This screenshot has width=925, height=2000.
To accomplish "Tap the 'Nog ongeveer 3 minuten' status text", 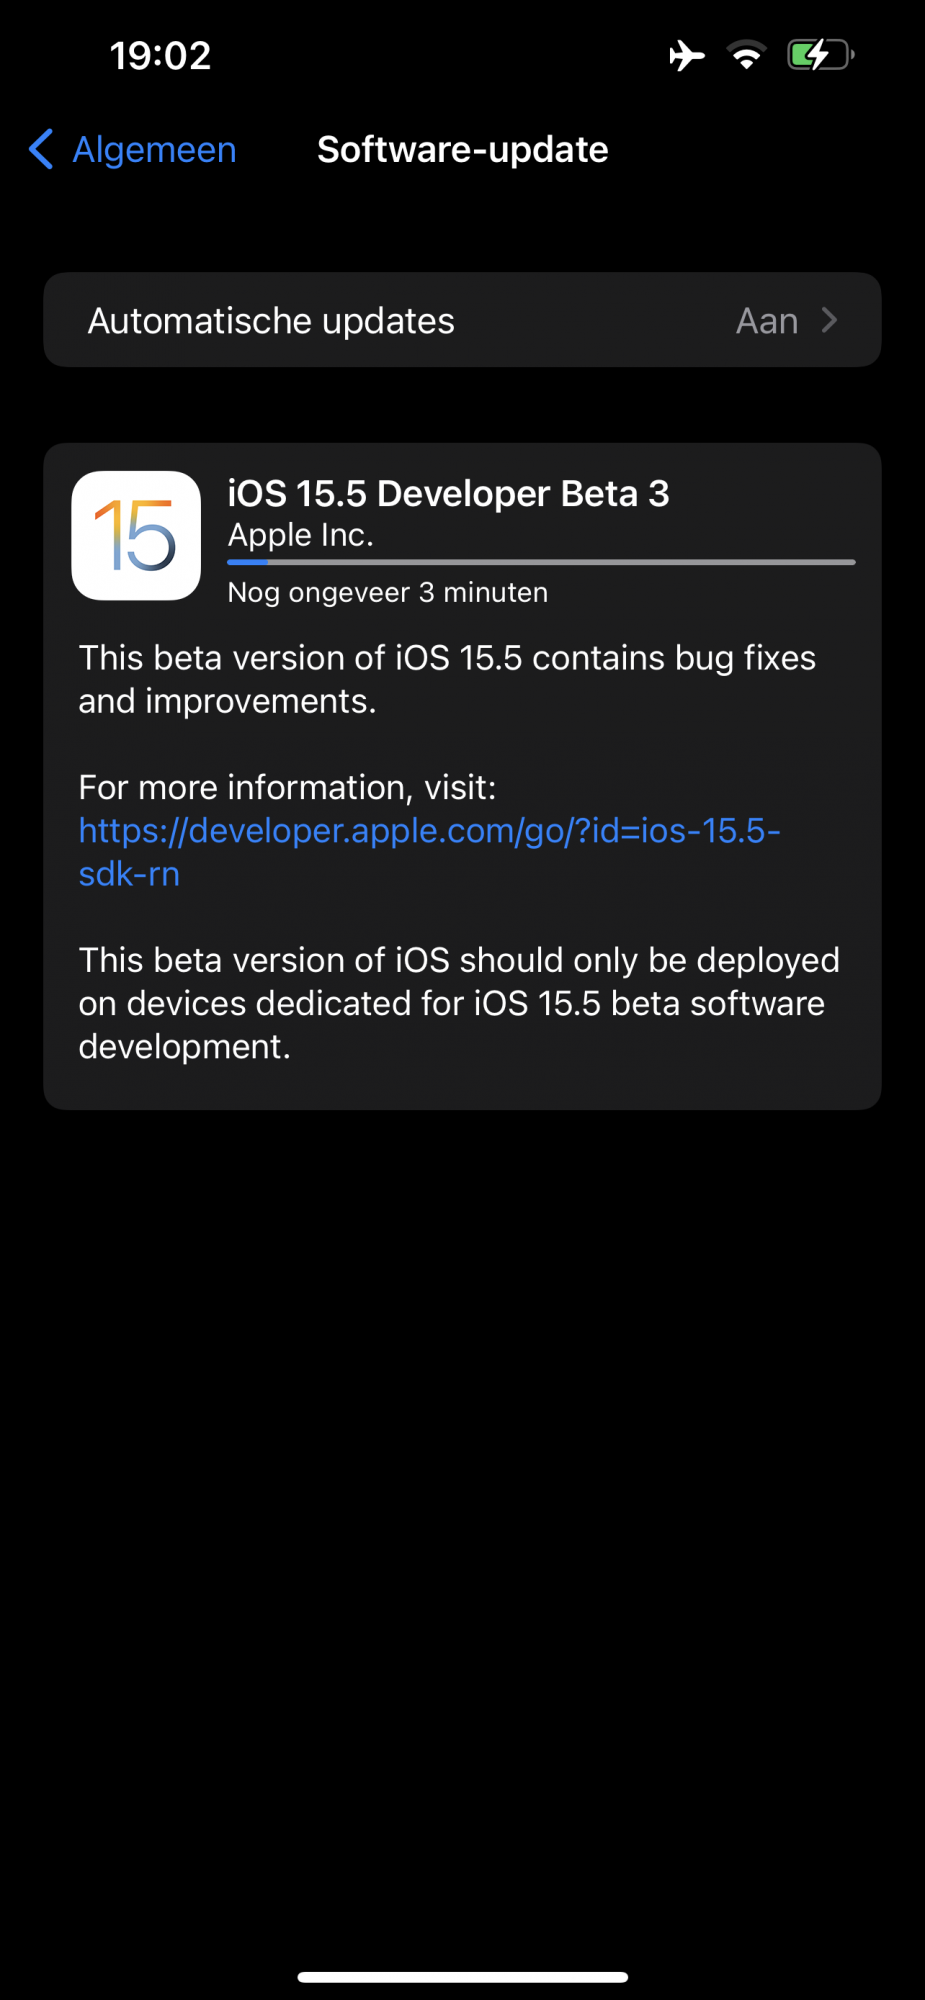I will [x=388, y=593].
